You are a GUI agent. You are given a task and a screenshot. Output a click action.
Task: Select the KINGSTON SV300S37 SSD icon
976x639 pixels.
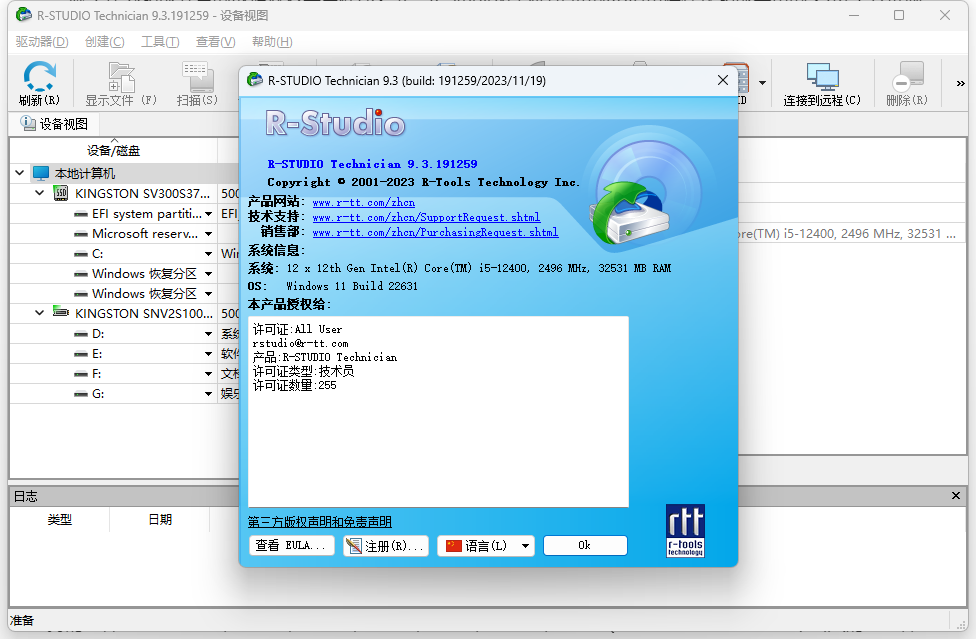click(x=61, y=193)
